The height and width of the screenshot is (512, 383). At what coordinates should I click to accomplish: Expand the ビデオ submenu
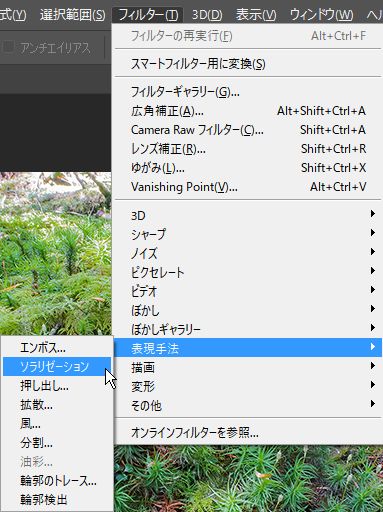pos(248,291)
